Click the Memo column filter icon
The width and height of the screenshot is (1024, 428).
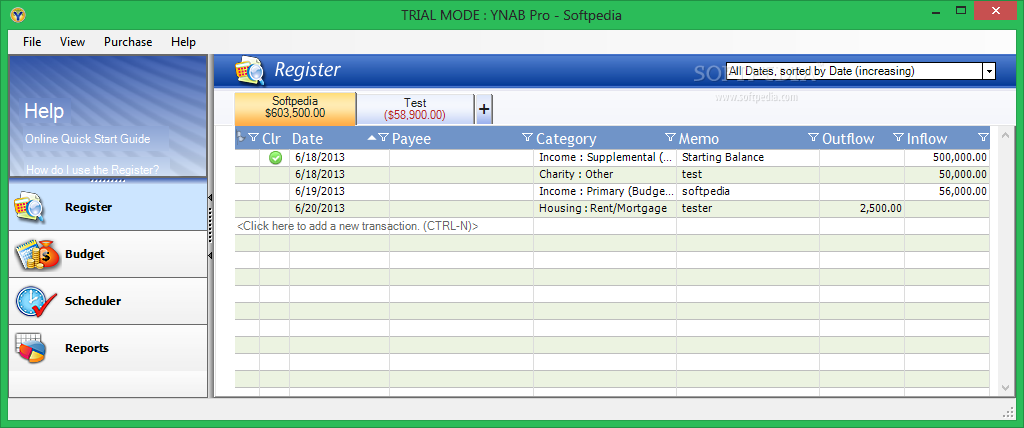tap(813, 137)
